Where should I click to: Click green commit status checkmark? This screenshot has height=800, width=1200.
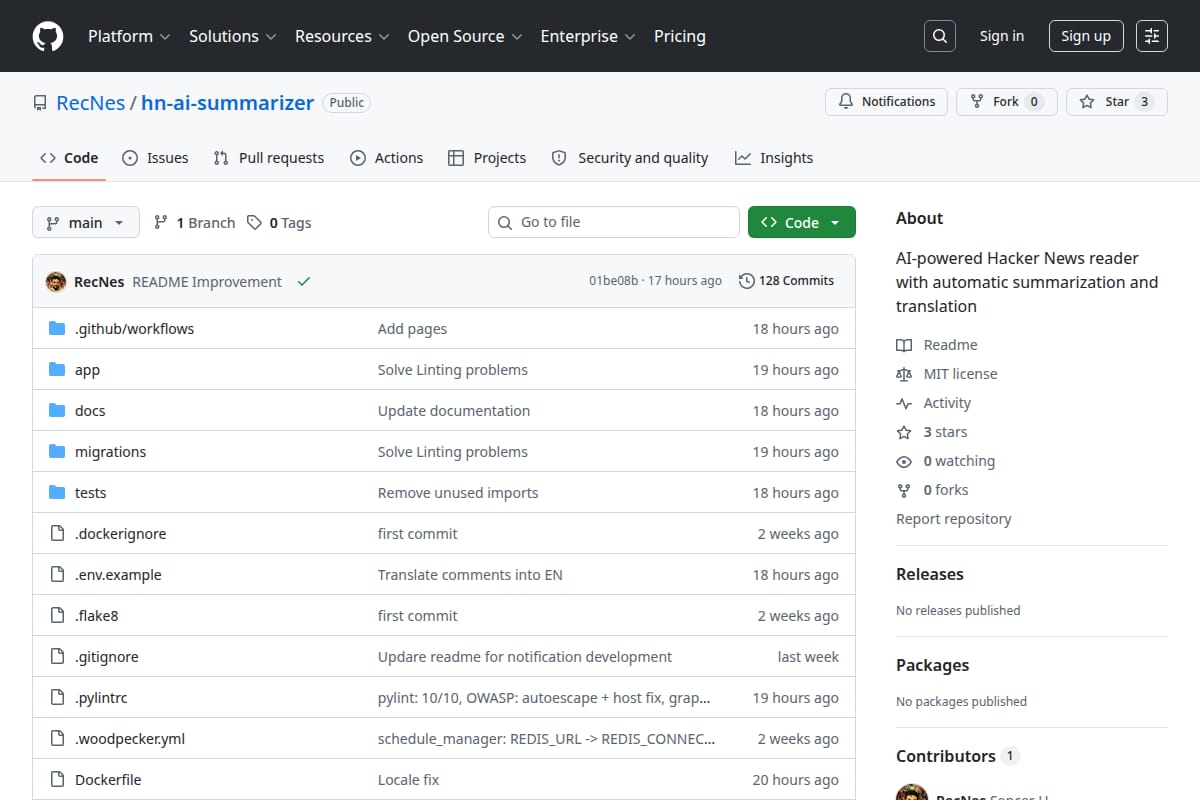point(304,282)
